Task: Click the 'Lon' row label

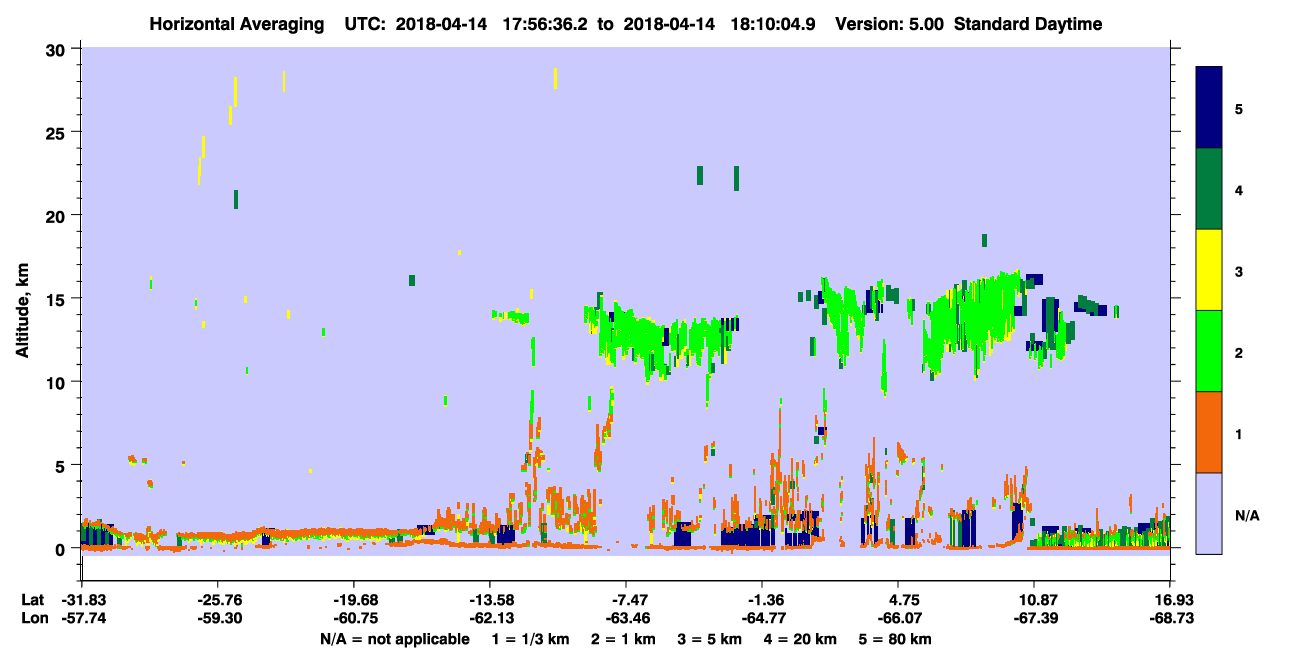Action: [33, 618]
